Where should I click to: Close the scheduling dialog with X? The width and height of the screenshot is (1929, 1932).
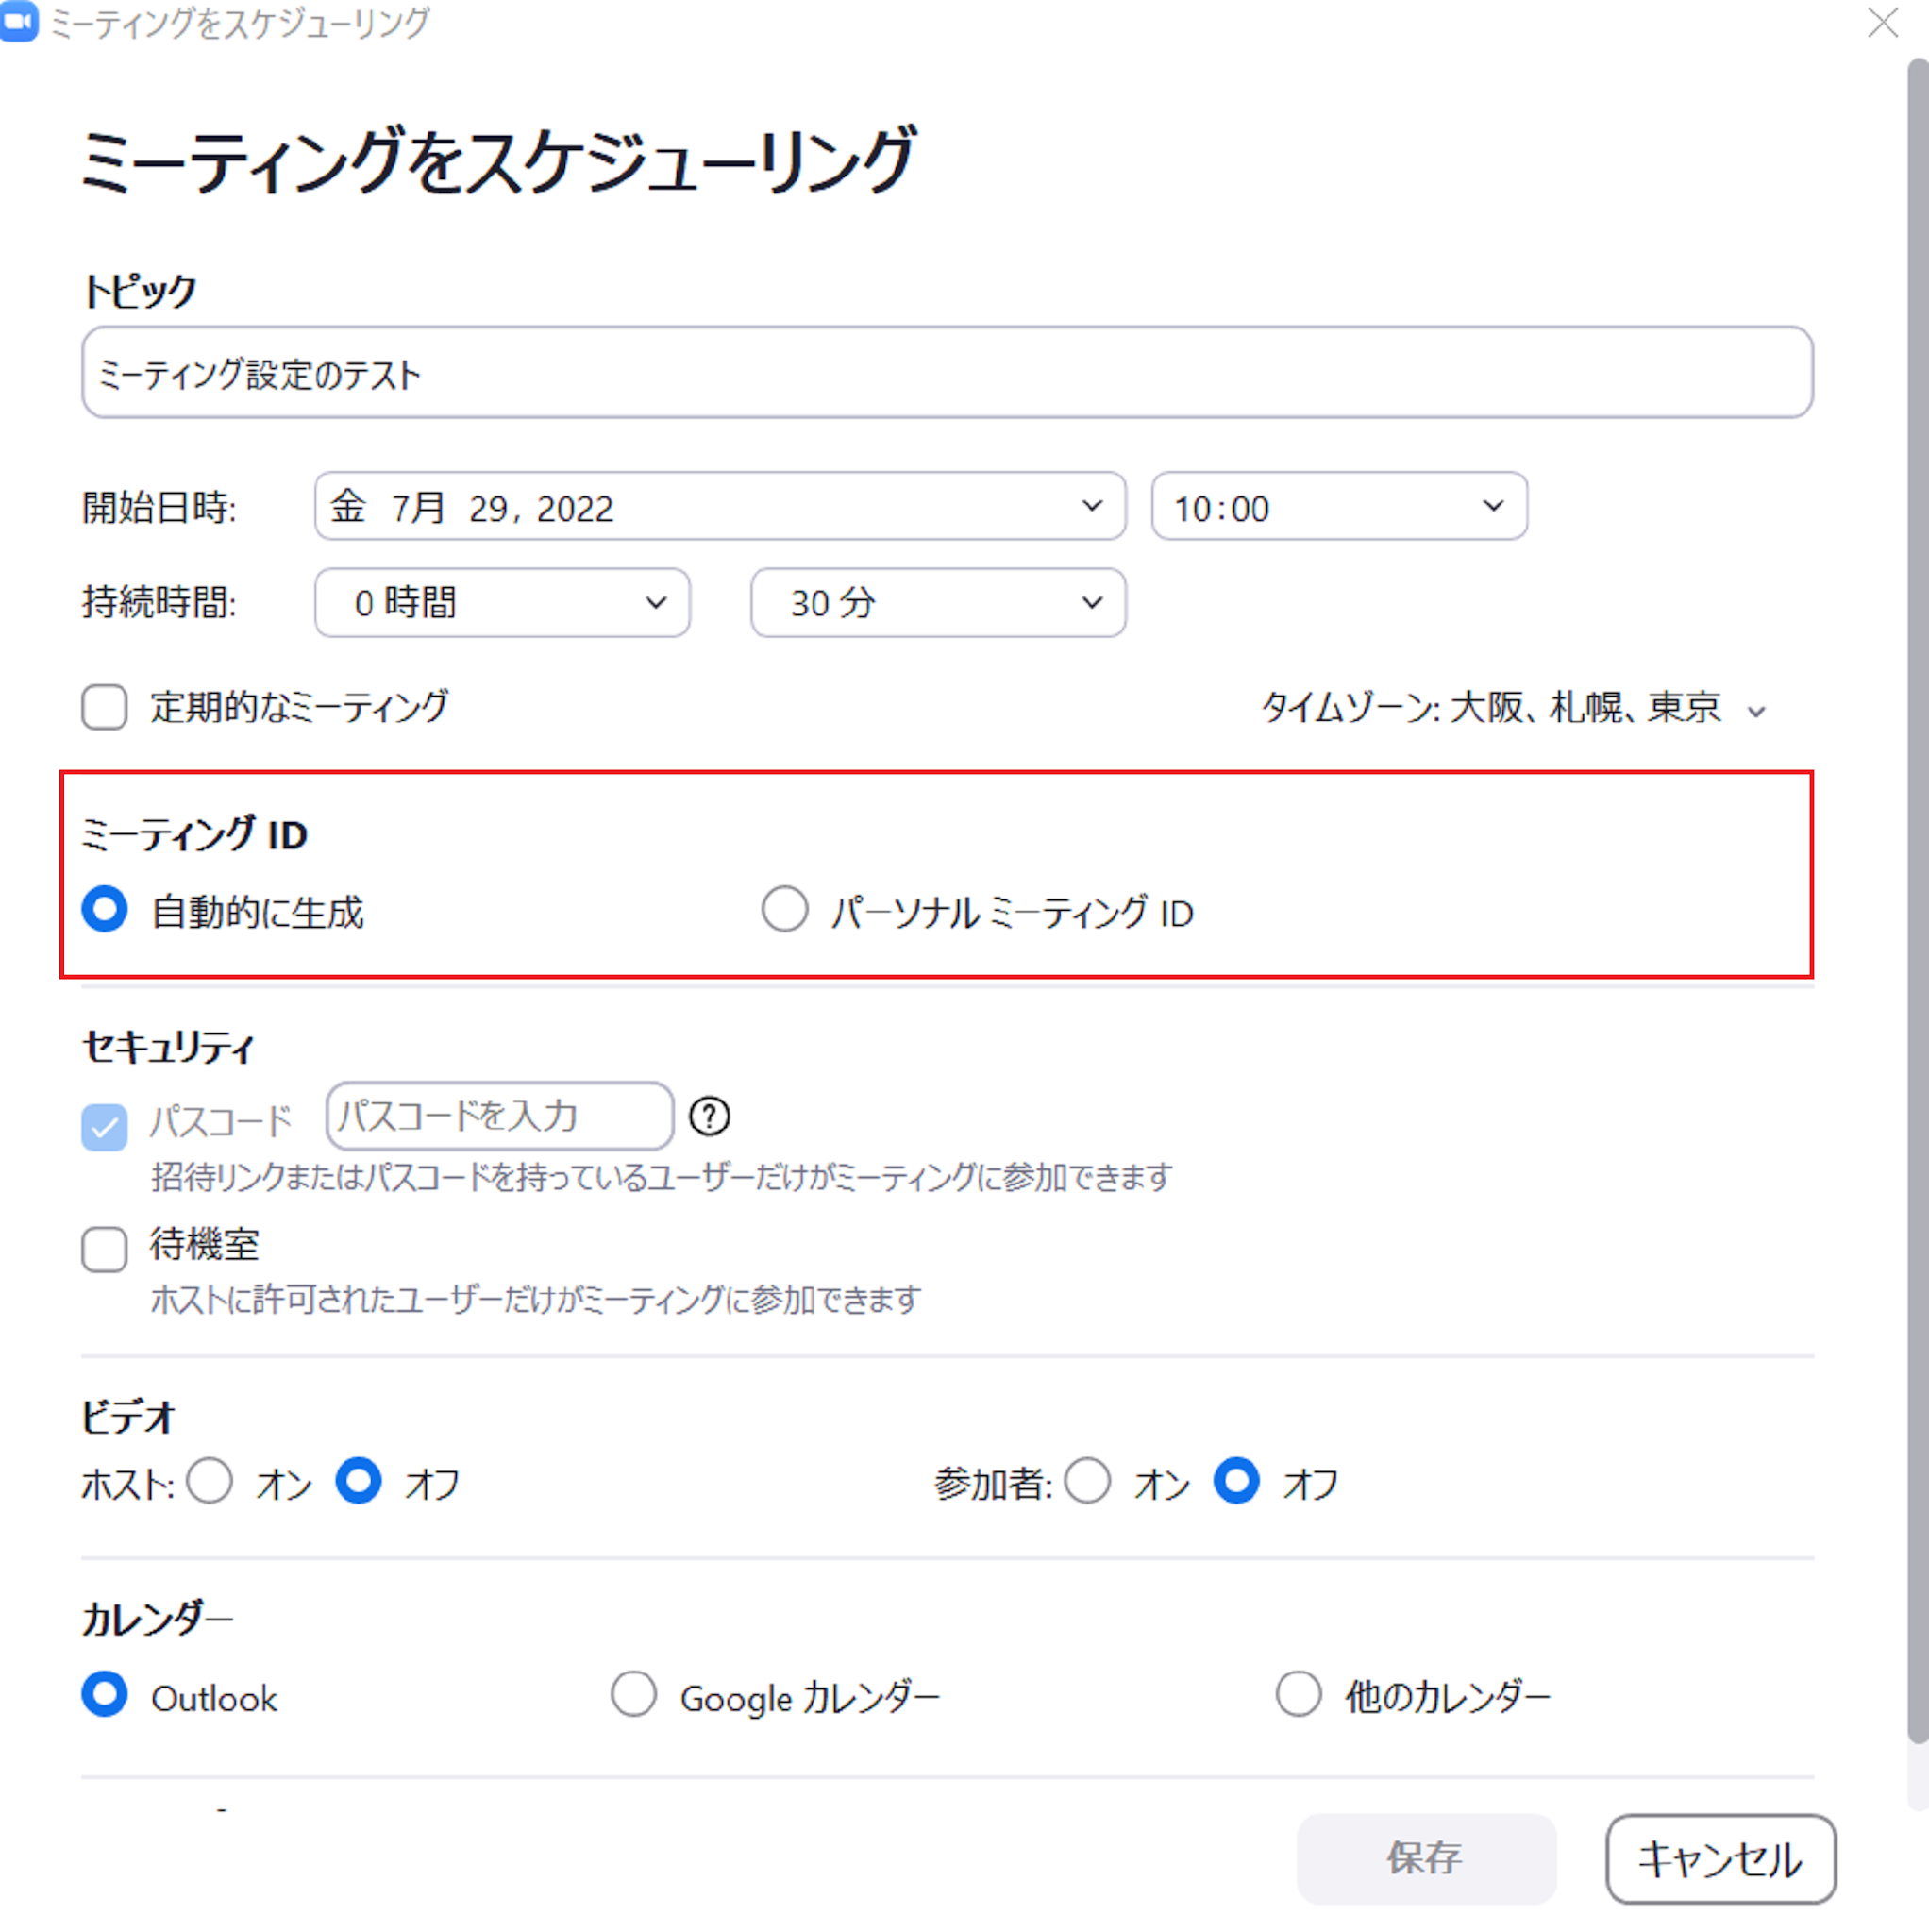(1882, 22)
